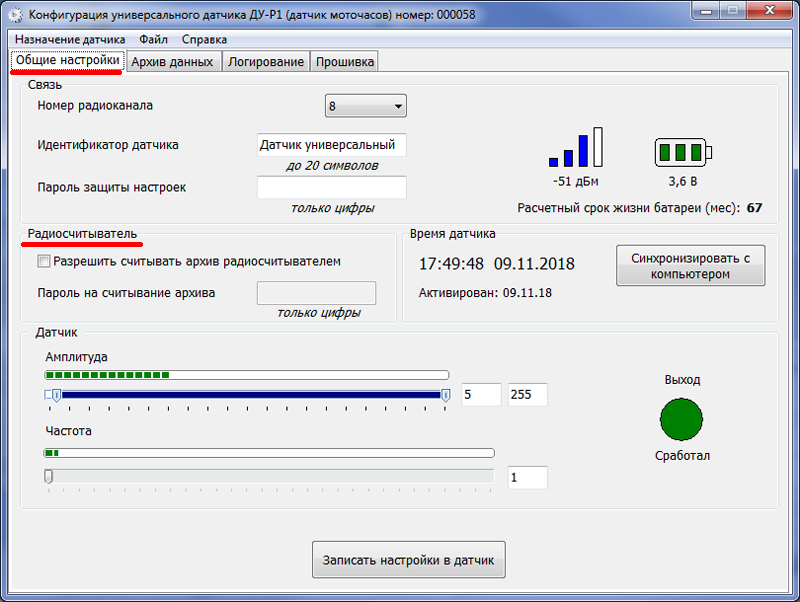Open the Справка menu
The width and height of the screenshot is (800, 602).
click(x=204, y=39)
